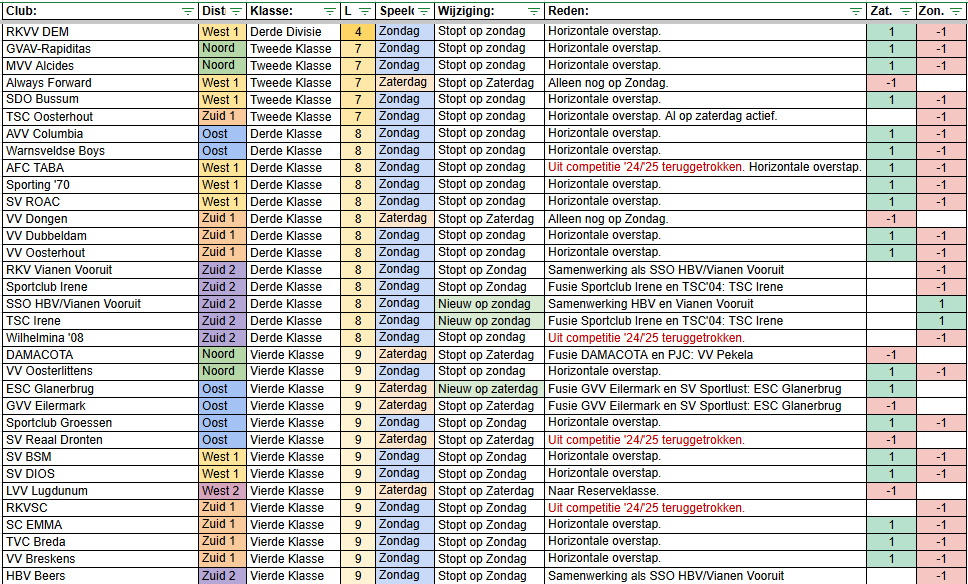The height and width of the screenshot is (584, 968).
Task: Select the cell VV Dubbeldam
Action: pos(101,235)
